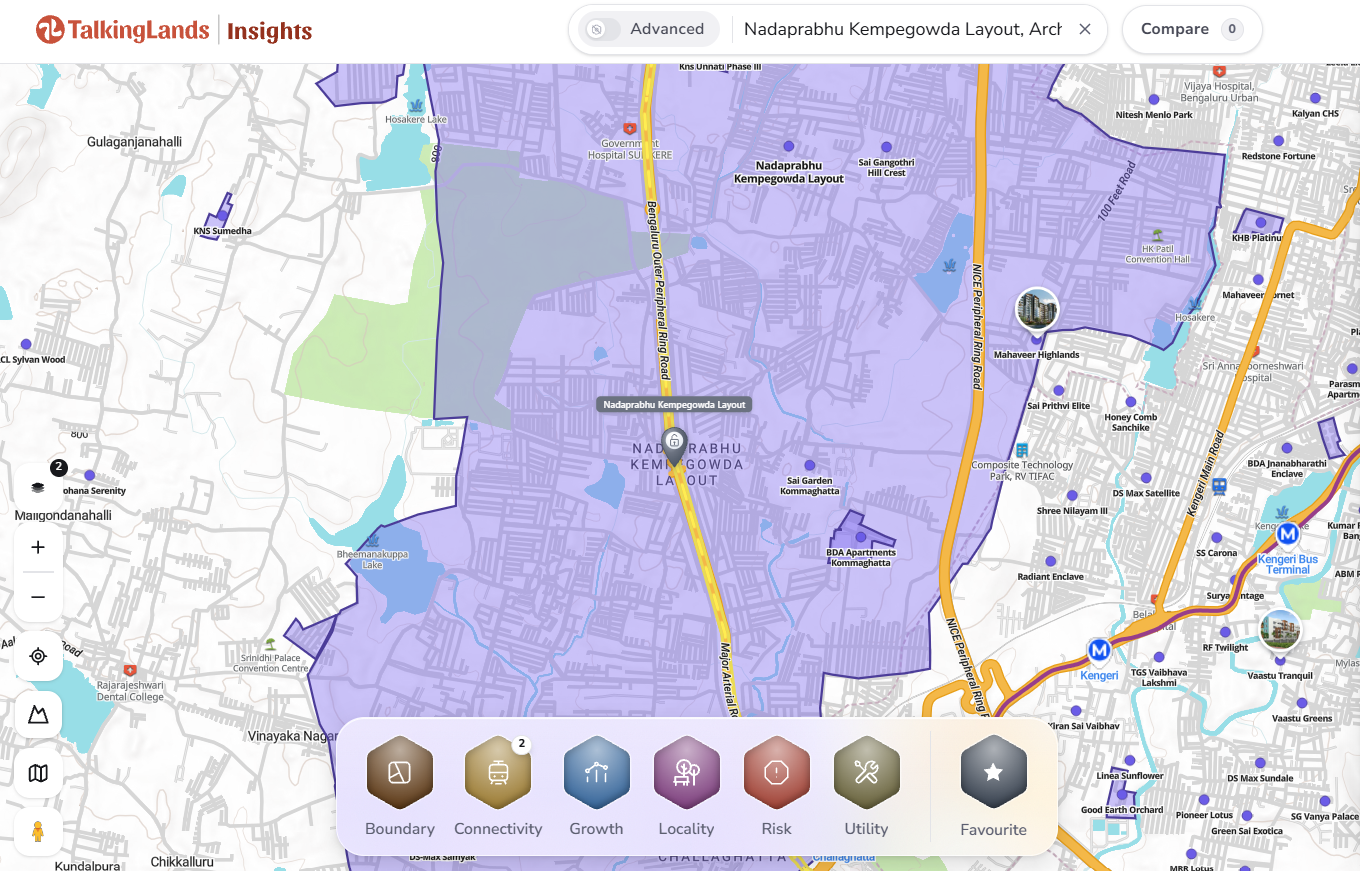Viewport: 1360px width, 871px height.
Task: Clear the location search with X
Action: [1085, 29]
